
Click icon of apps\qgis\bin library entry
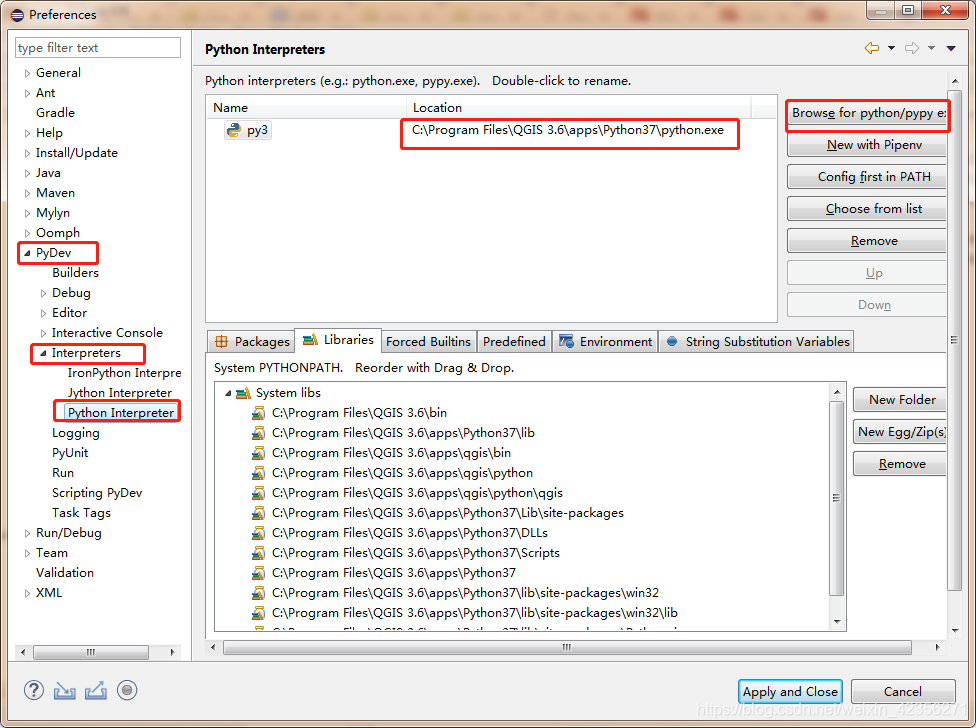point(258,453)
